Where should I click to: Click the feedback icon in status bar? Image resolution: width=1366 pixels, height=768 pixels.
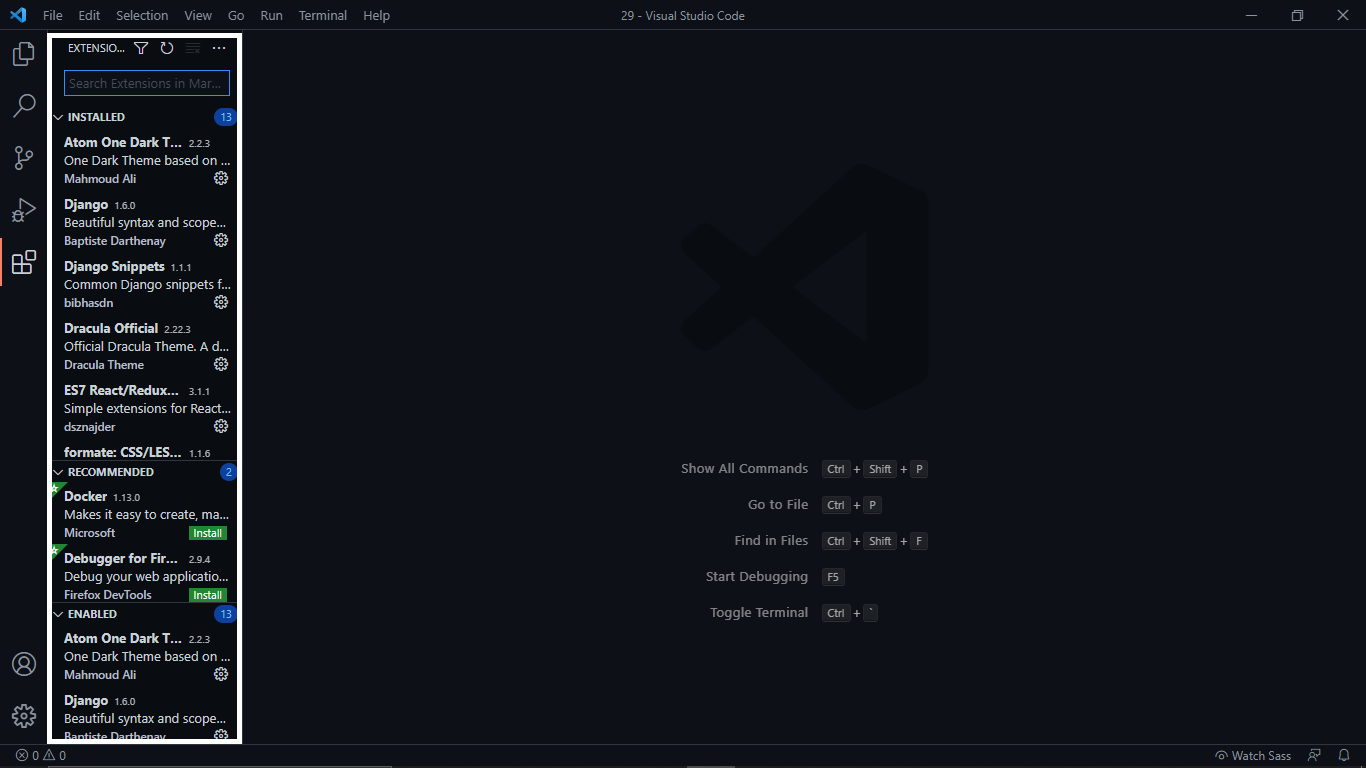(1315, 756)
